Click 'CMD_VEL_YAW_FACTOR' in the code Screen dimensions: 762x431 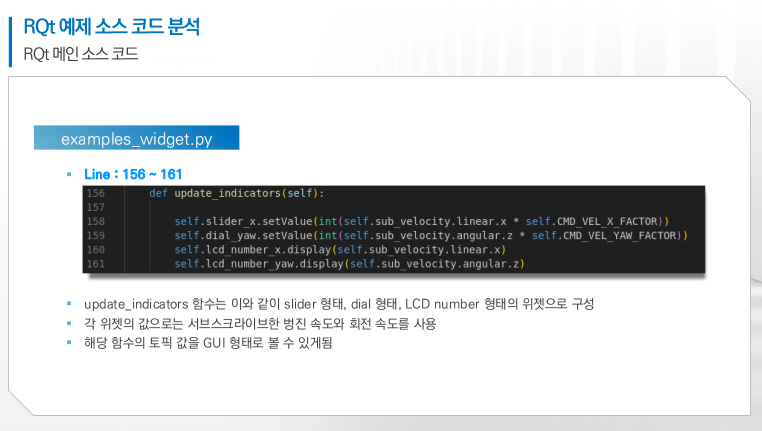click(x=620, y=236)
